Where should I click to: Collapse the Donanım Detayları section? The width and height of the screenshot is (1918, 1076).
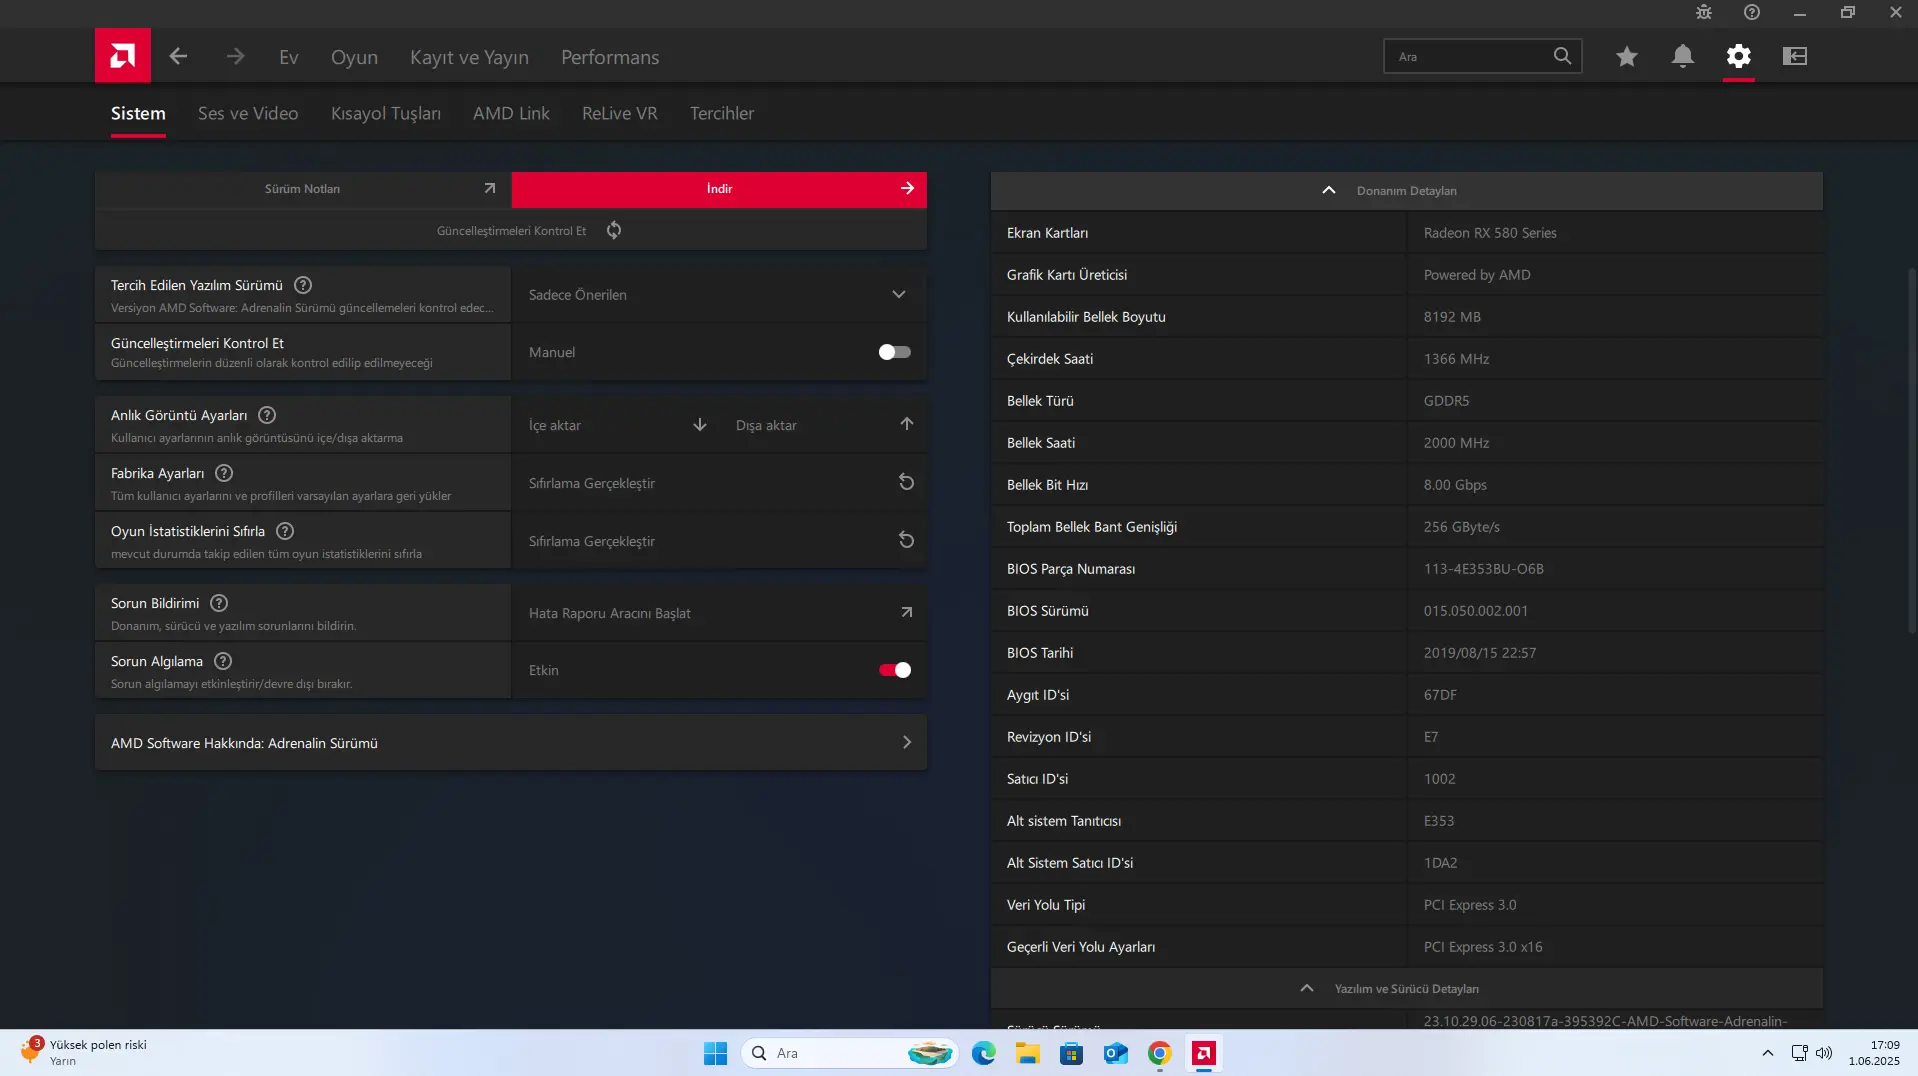click(1406, 190)
